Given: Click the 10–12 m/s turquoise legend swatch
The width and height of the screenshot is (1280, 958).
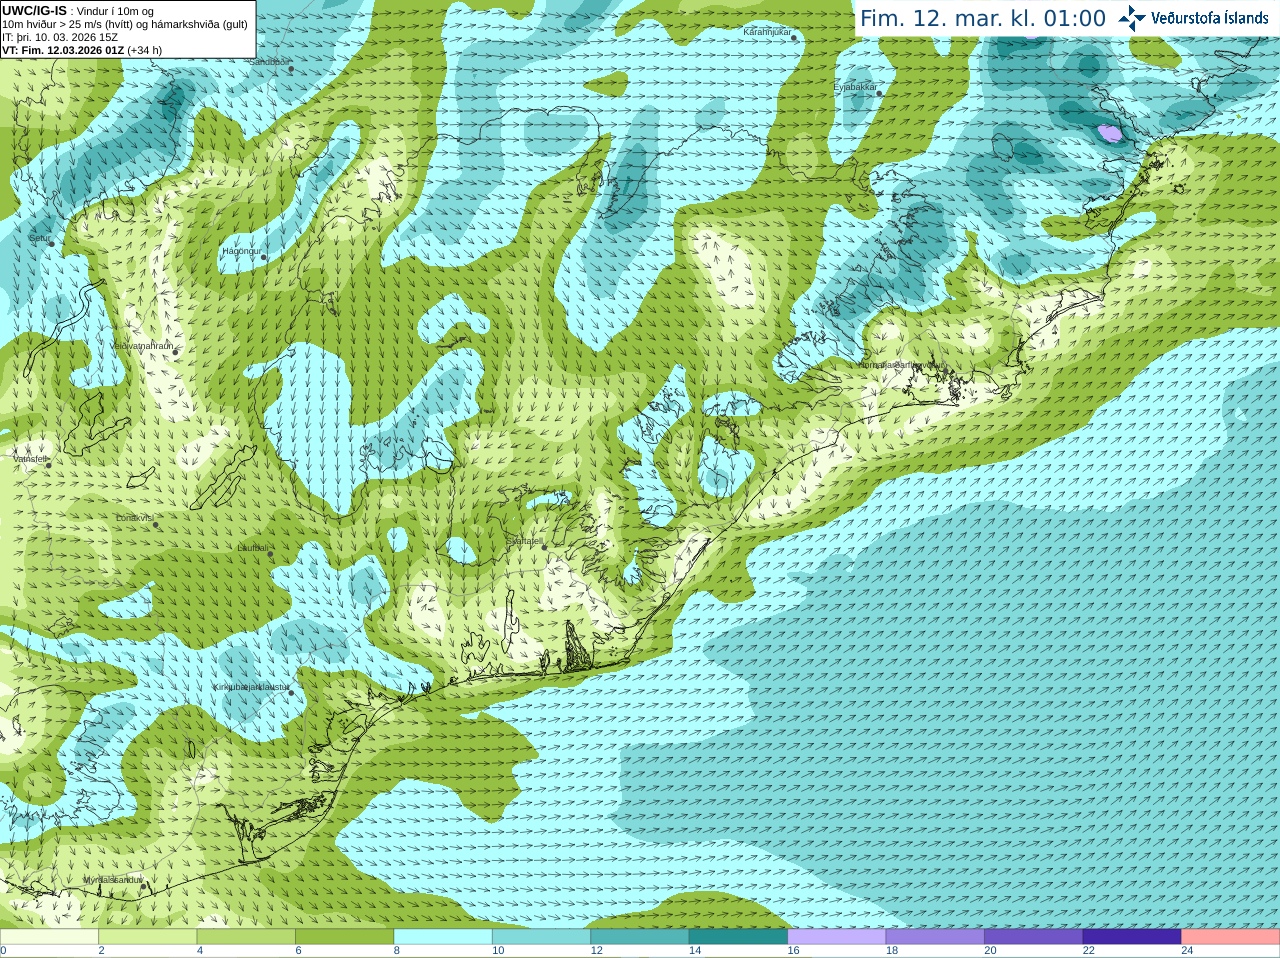Looking at the screenshot, I should [542, 937].
